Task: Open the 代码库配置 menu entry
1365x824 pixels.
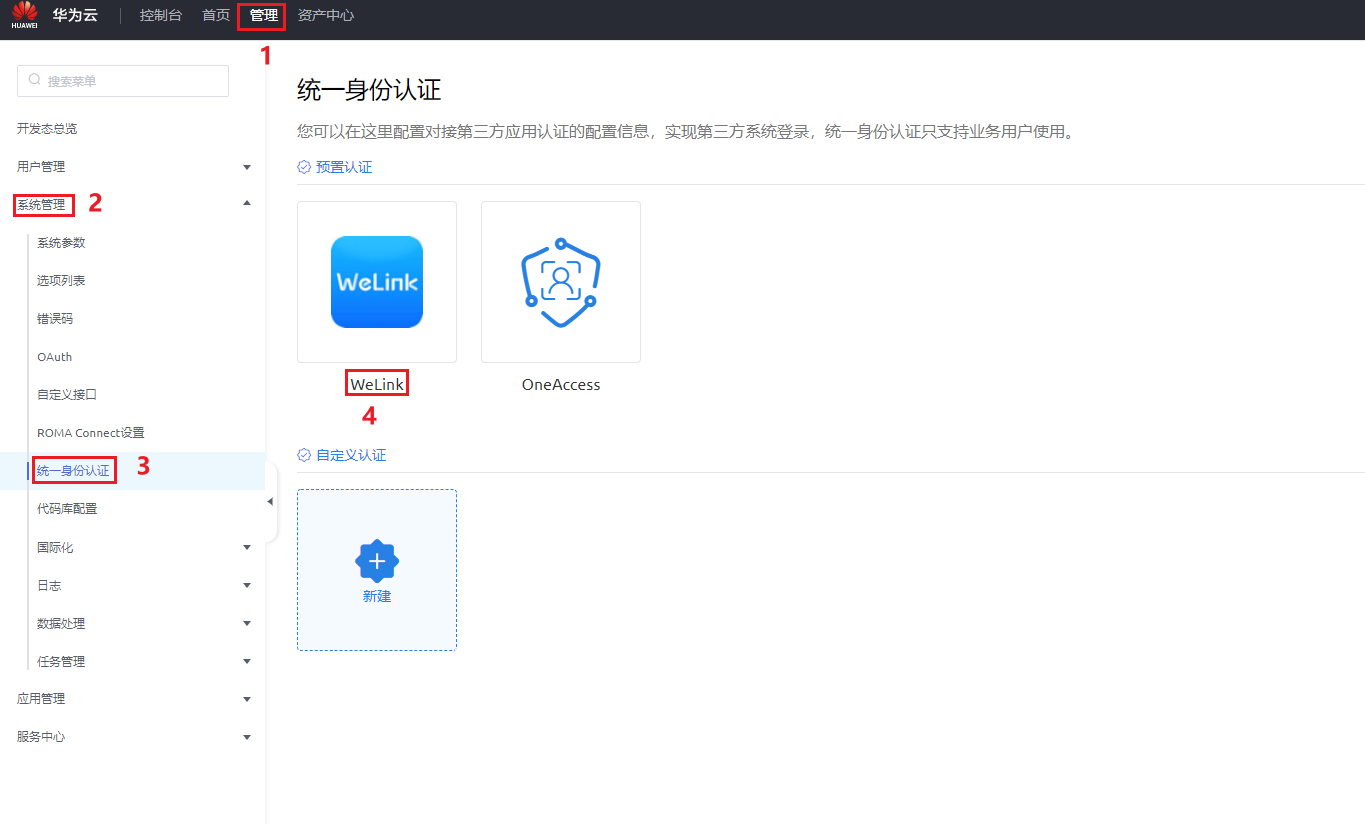Action: tap(67, 509)
